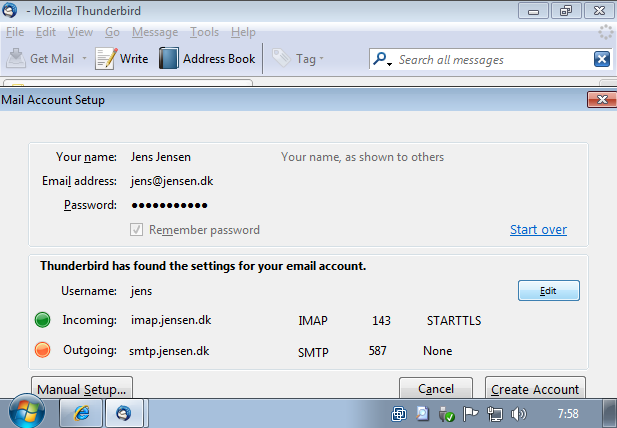Click the outgoing port 587 value
This screenshot has height=428, width=617.
tap(378, 351)
